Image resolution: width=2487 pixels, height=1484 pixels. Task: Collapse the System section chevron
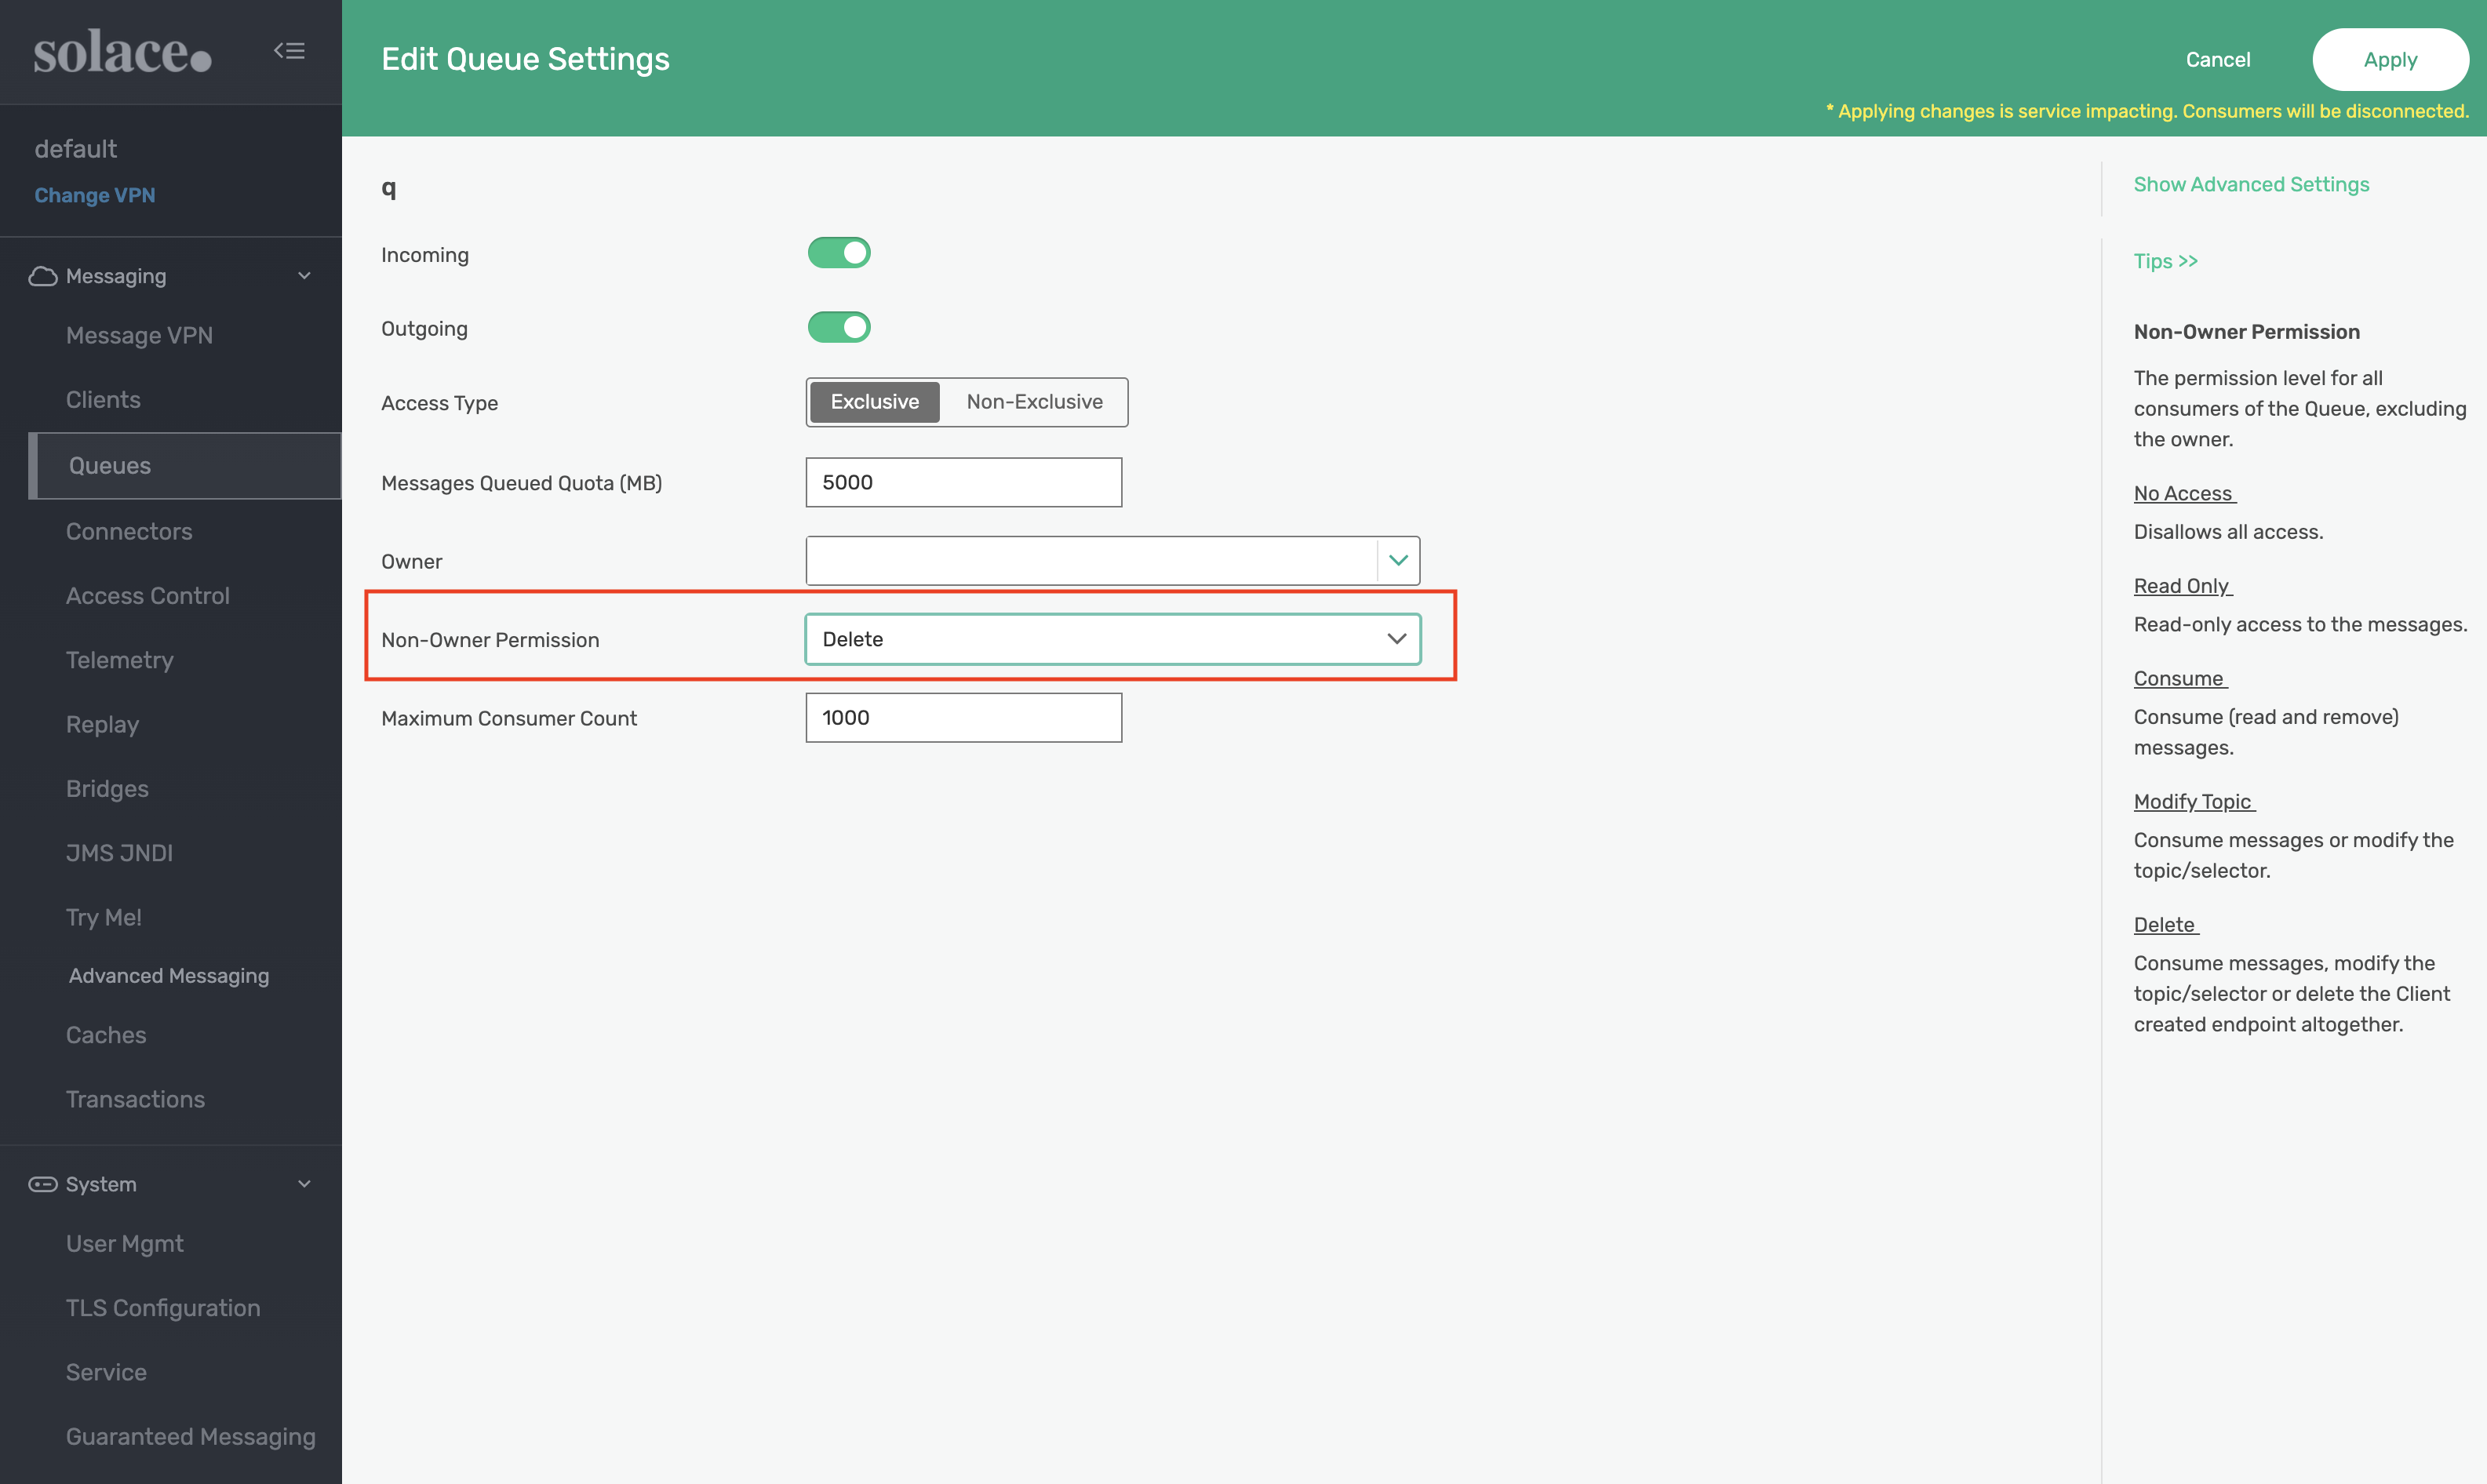click(305, 1184)
